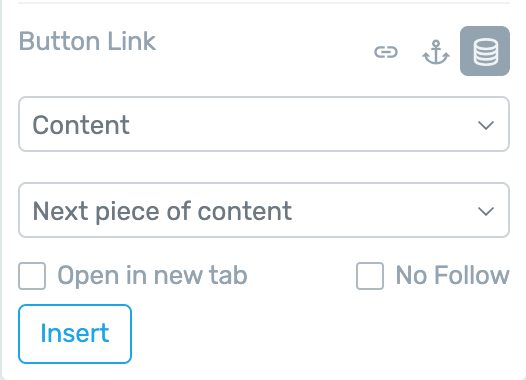Switch link type to URL mode
The height and width of the screenshot is (380, 526).
[x=386, y=52]
